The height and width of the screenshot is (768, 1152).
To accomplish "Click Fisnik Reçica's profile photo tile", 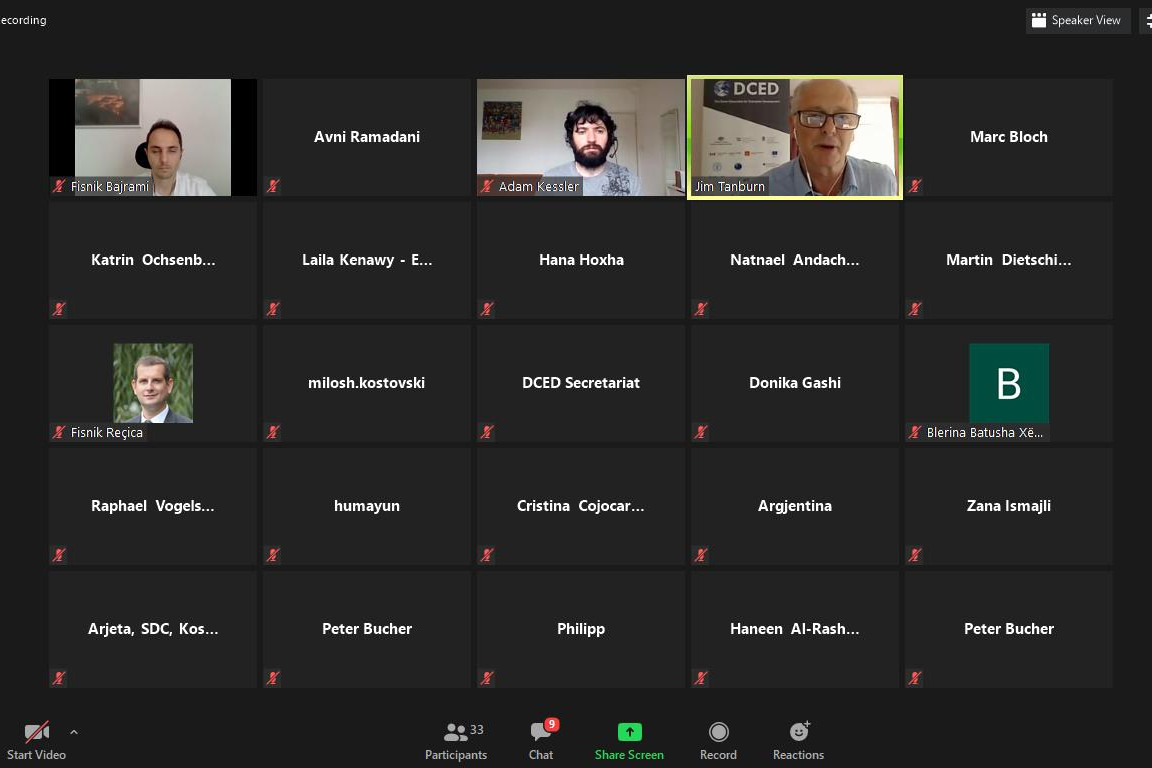I will (x=152, y=383).
